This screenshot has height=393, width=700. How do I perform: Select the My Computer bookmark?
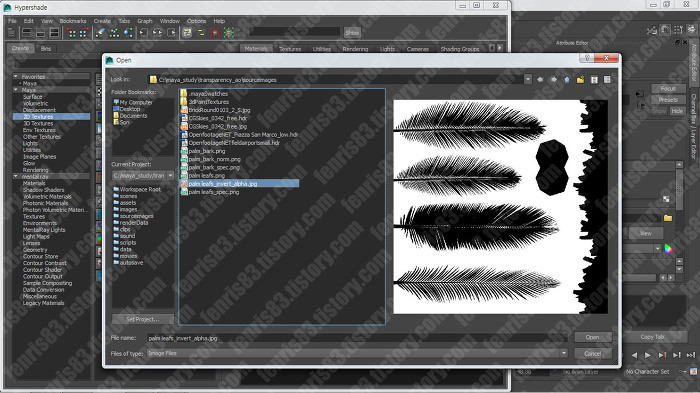pos(133,102)
